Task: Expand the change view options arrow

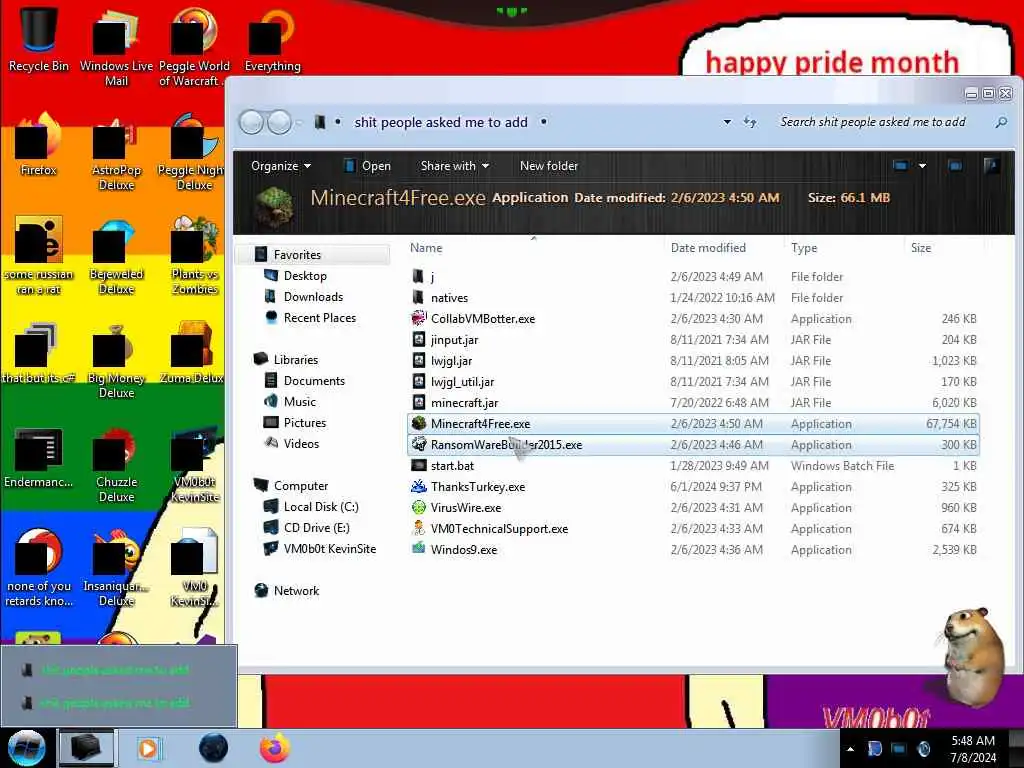Action: (x=922, y=166)
